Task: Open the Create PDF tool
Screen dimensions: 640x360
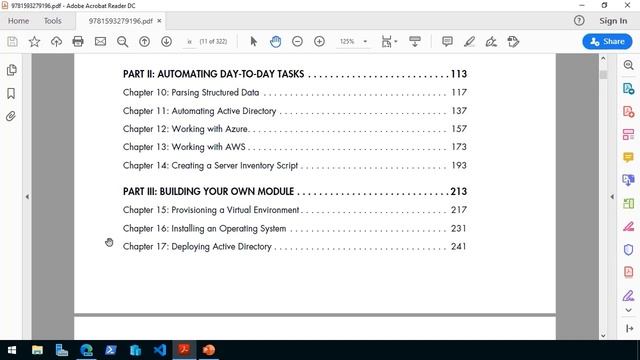Action: 629,111
